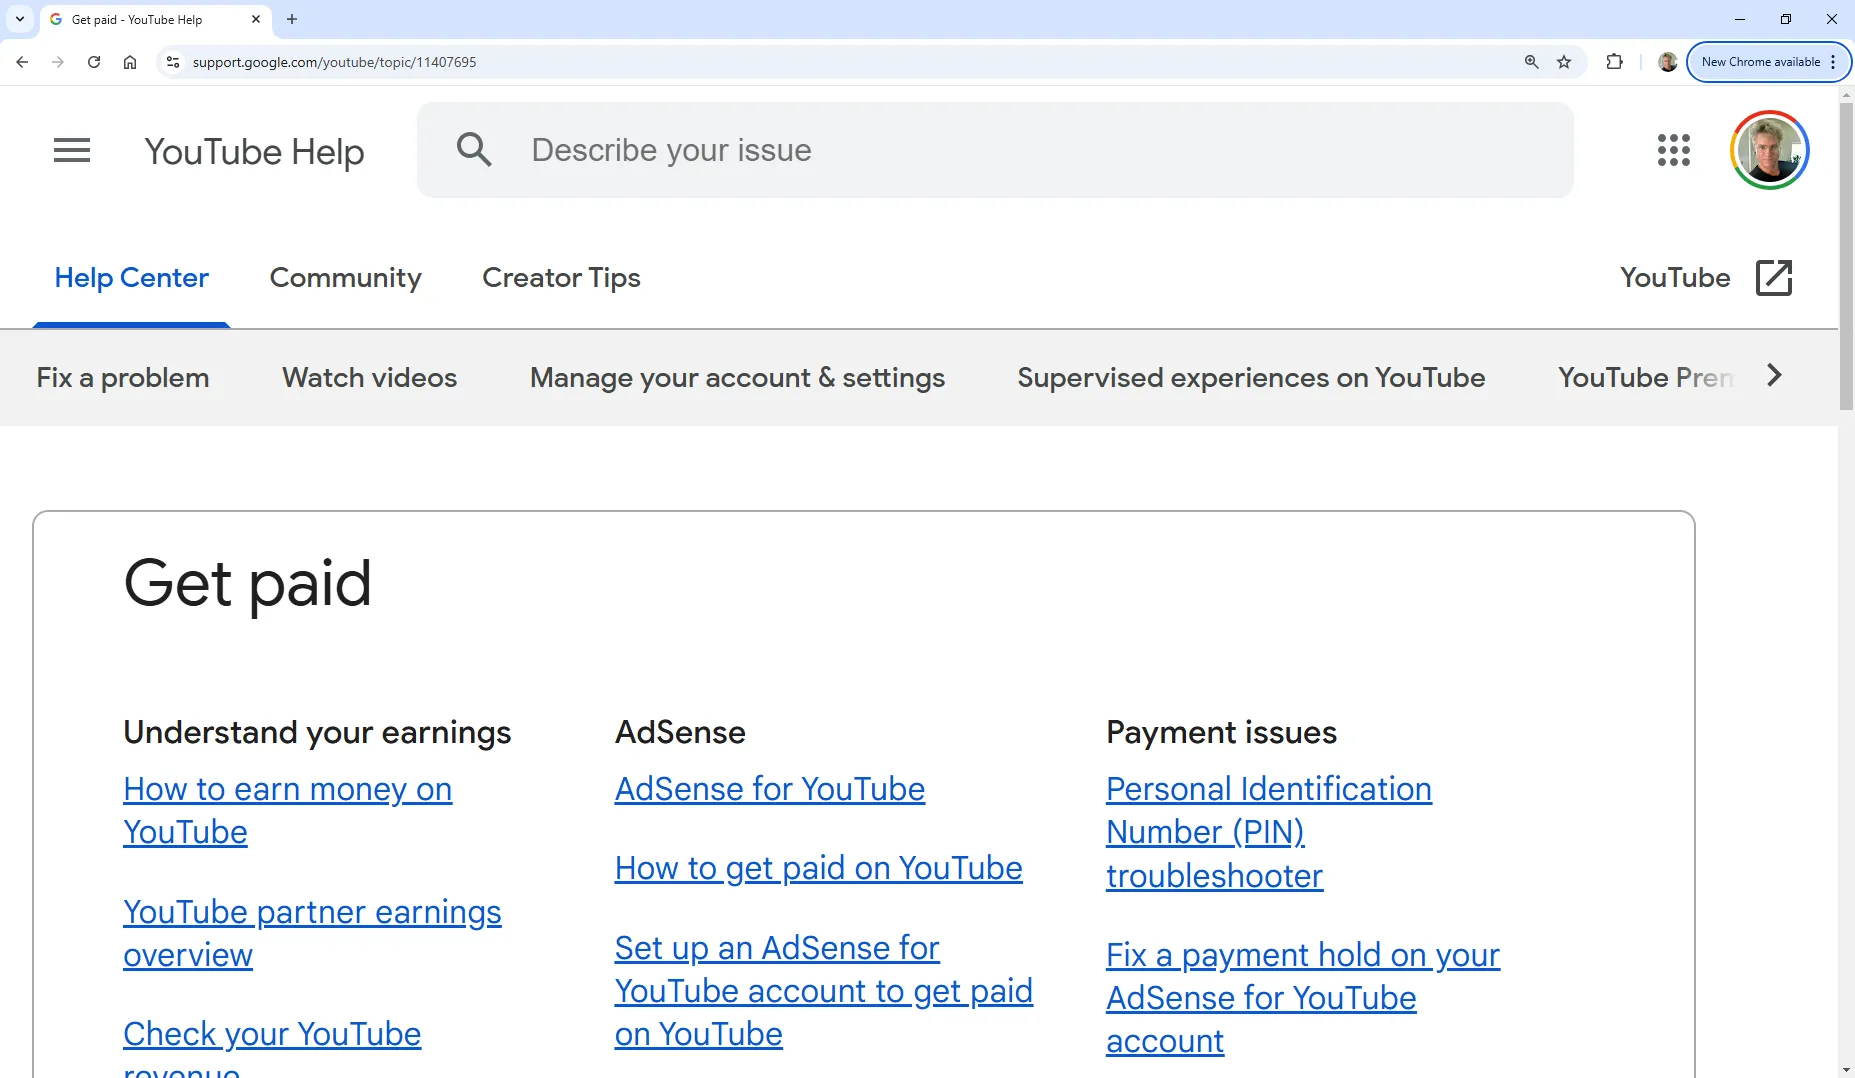Open How to get paid on YouTube
1855x1078 pixels.
tap(818, 868)
